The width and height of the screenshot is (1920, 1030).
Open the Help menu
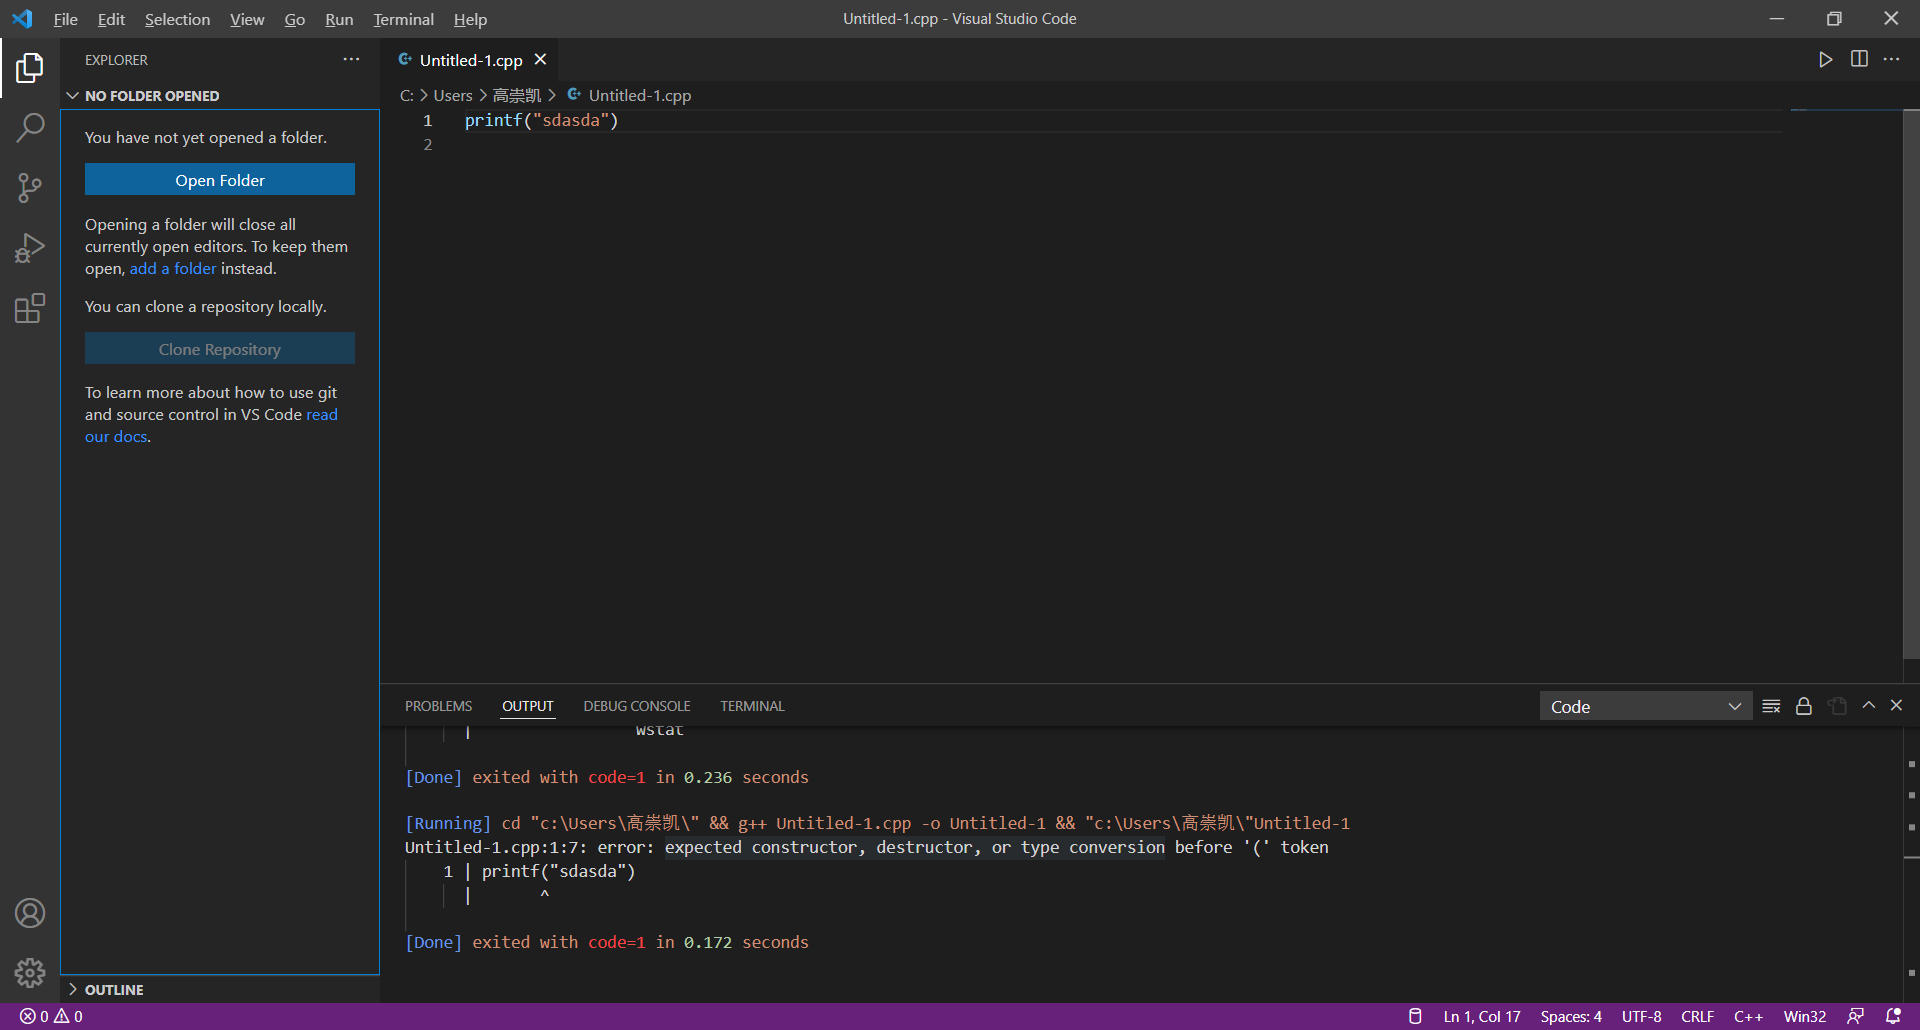point(470,19)
